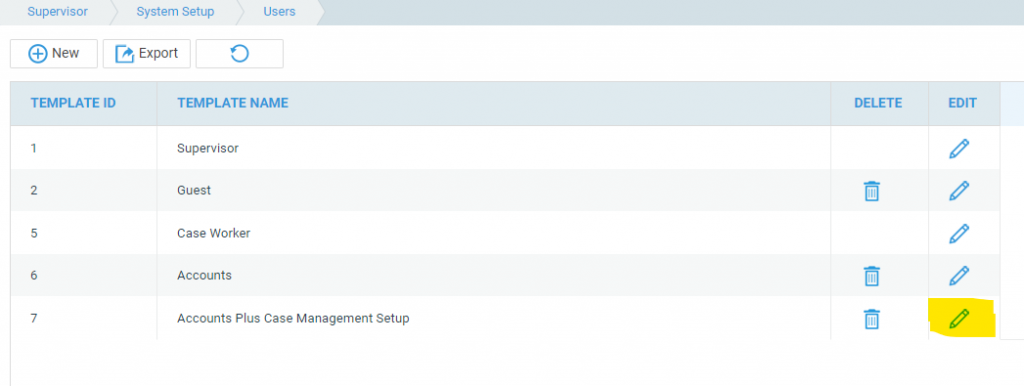This screenshot has height=386, width=1024.
Task: Select the Case Worker row name
Action: click(x=214, y=233)
